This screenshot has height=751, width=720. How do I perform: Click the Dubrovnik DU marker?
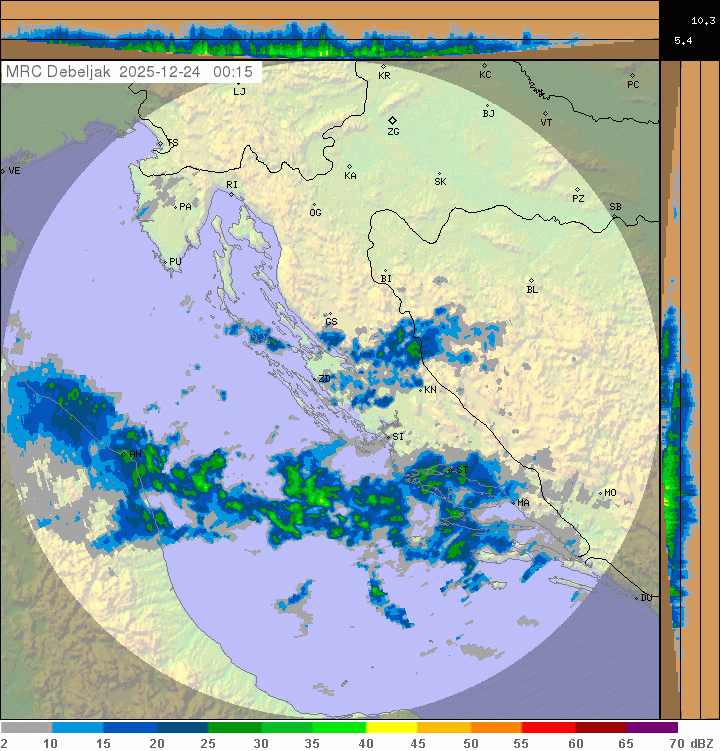tap(637, 598)
